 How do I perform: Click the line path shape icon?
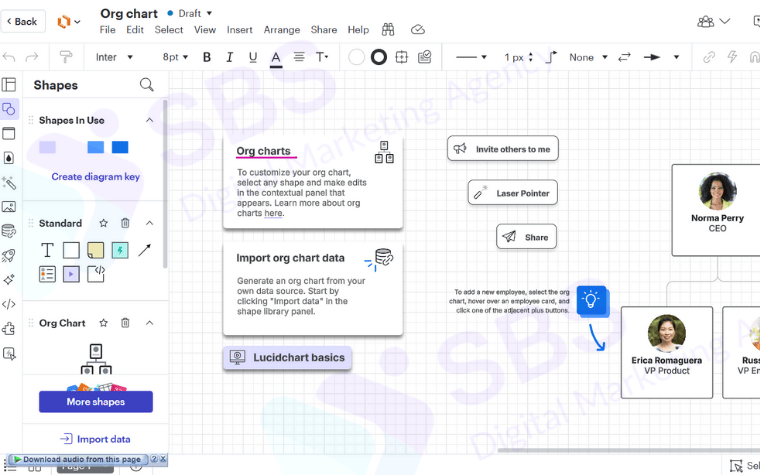tap(551, 57)
